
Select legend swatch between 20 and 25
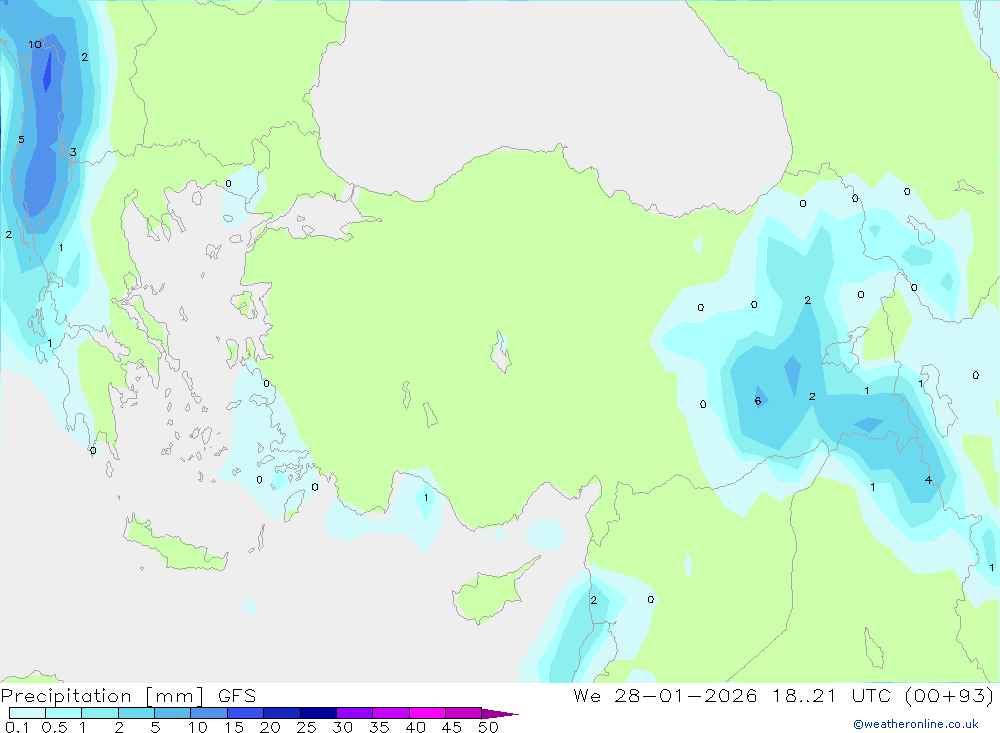(281, 713)
